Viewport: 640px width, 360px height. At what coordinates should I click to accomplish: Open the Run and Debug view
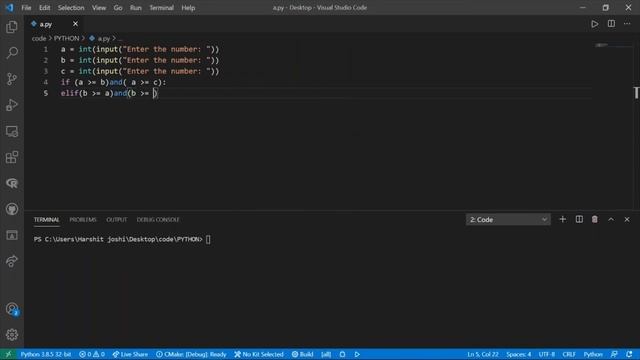coord(12,105)
